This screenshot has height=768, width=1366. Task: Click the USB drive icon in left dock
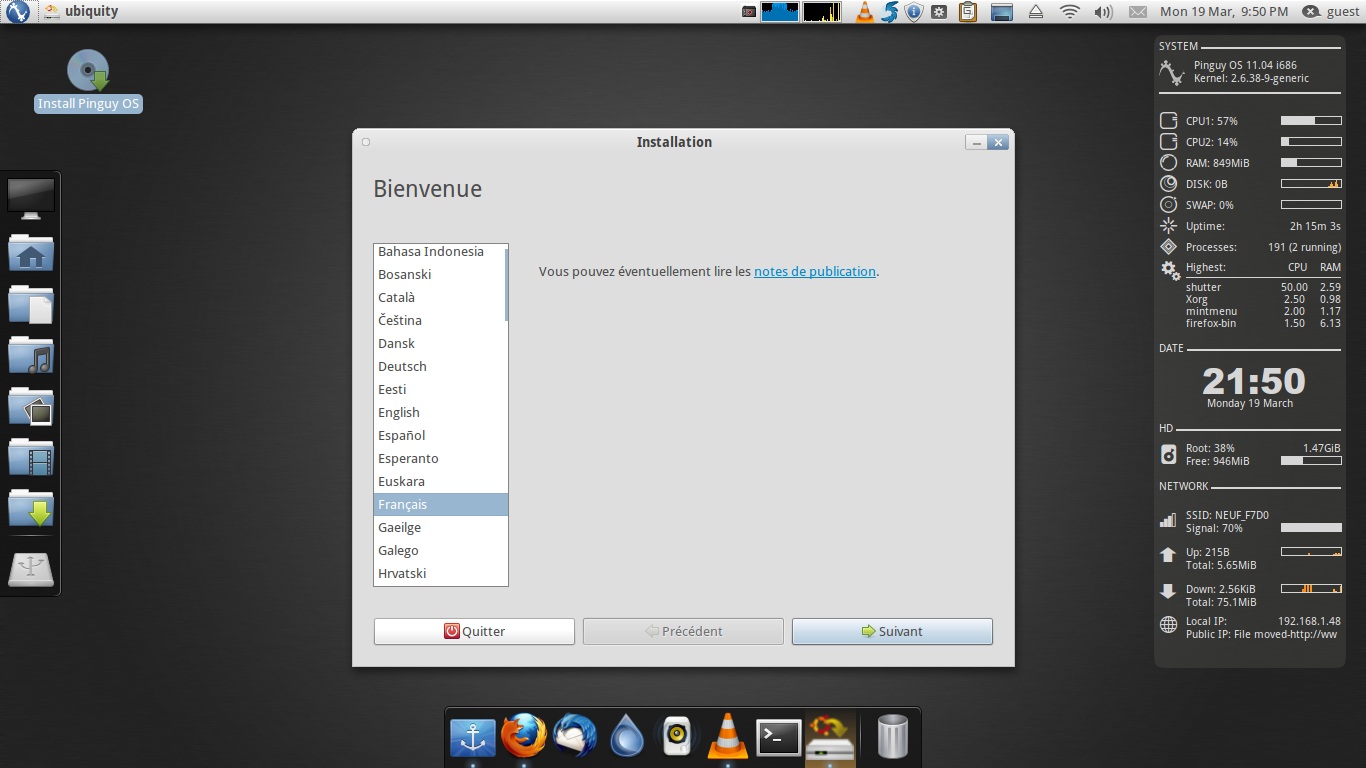pyautogui.click(x=31, y=569)
